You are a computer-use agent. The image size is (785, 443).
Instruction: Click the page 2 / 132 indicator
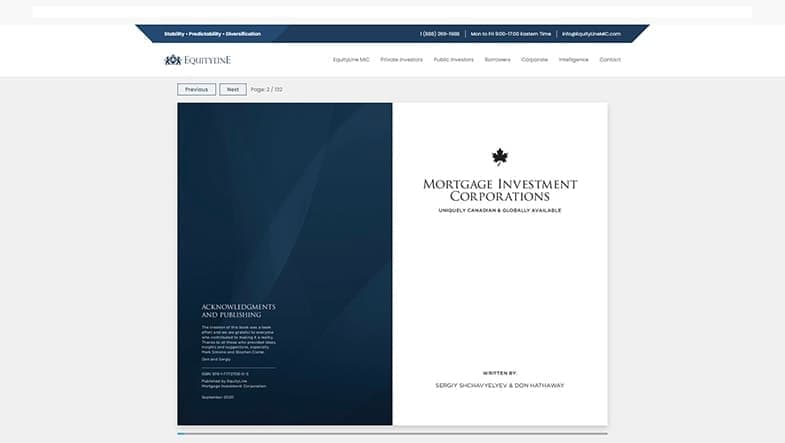tap(267, 89)
